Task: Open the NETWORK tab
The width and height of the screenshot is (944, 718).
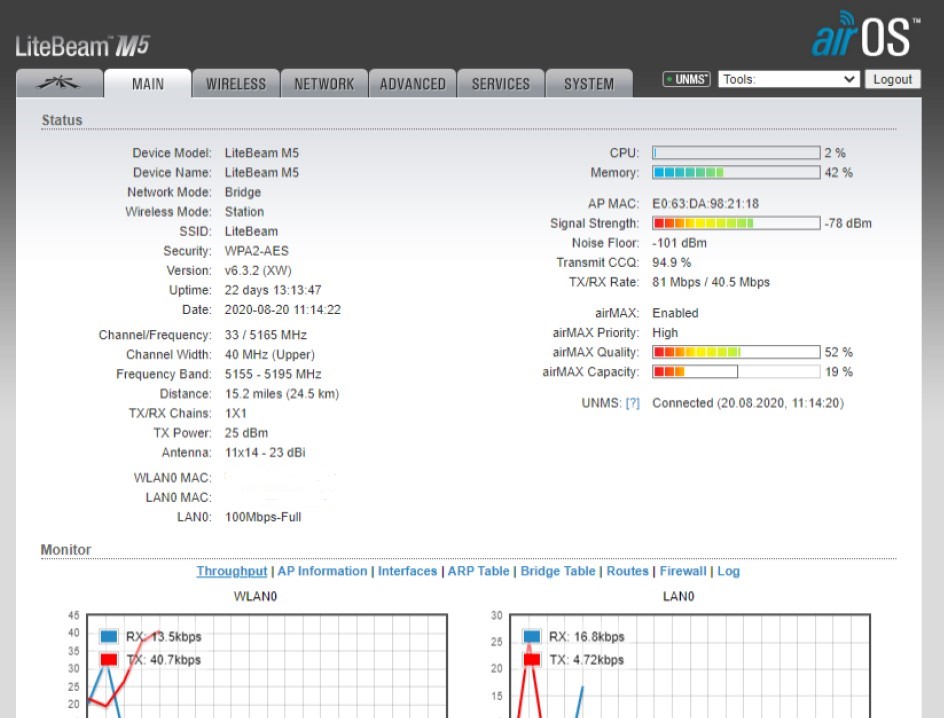Action: (324, 83)
